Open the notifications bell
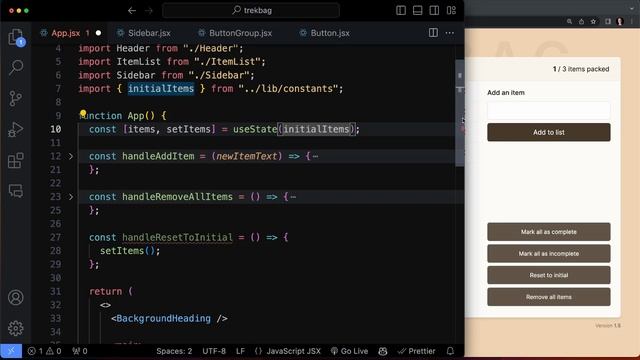The height and width of the screenshot is (360, 640). click(x=450, y=351)
